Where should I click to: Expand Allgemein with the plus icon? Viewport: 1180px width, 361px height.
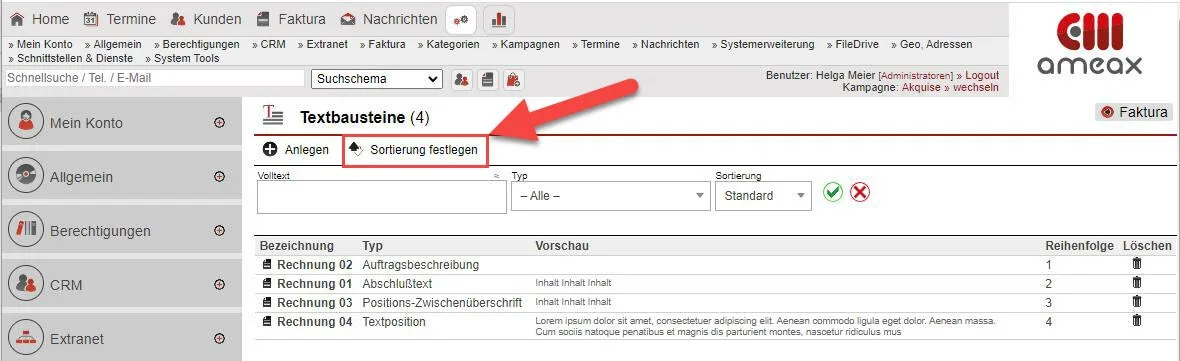(220, 177)
